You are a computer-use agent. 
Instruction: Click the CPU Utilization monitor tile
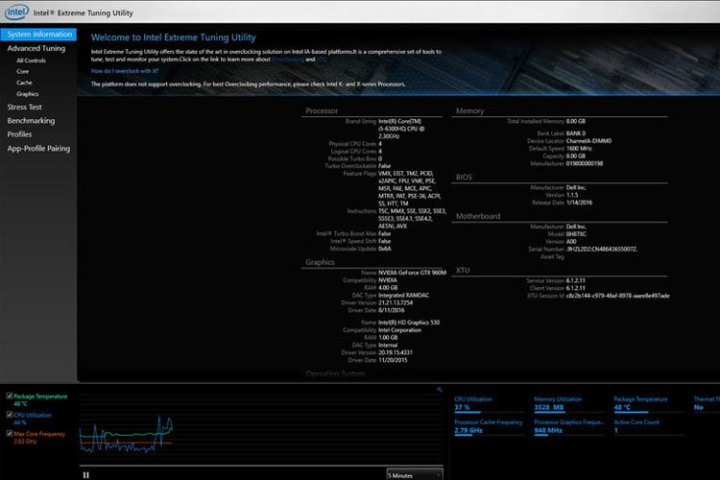(486, 403)
